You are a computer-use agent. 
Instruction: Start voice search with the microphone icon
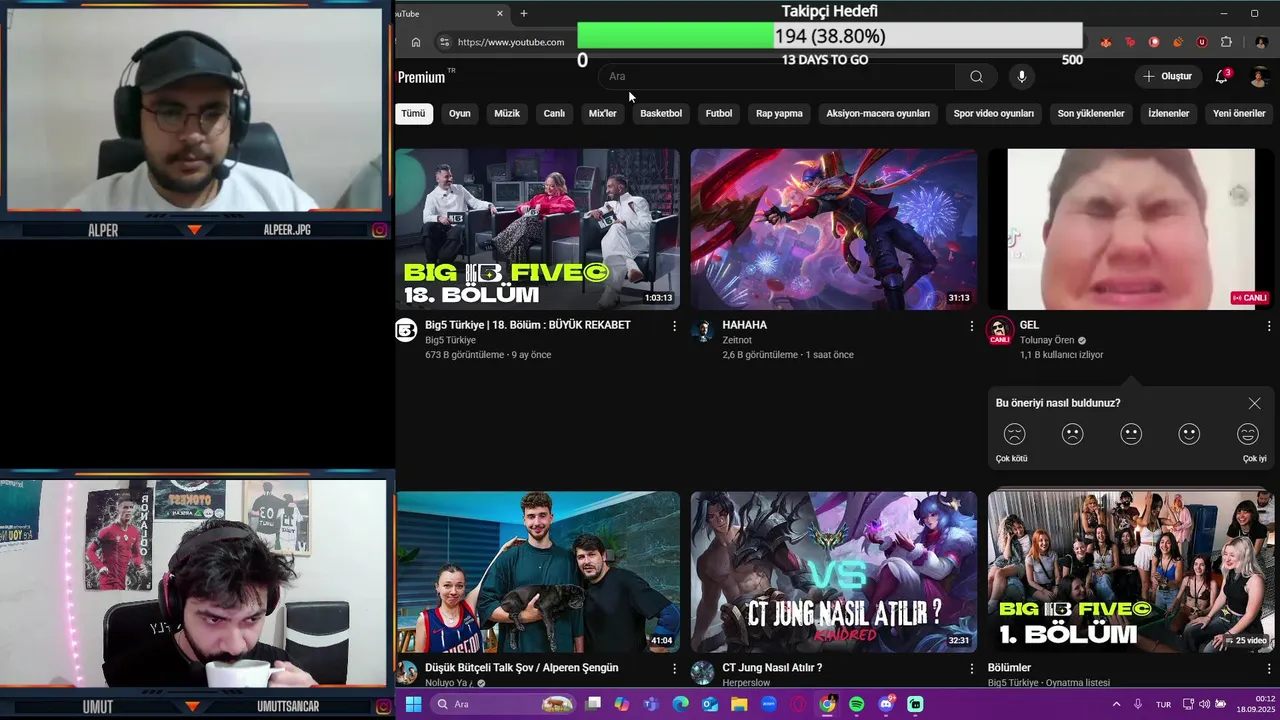point(1021,77)
